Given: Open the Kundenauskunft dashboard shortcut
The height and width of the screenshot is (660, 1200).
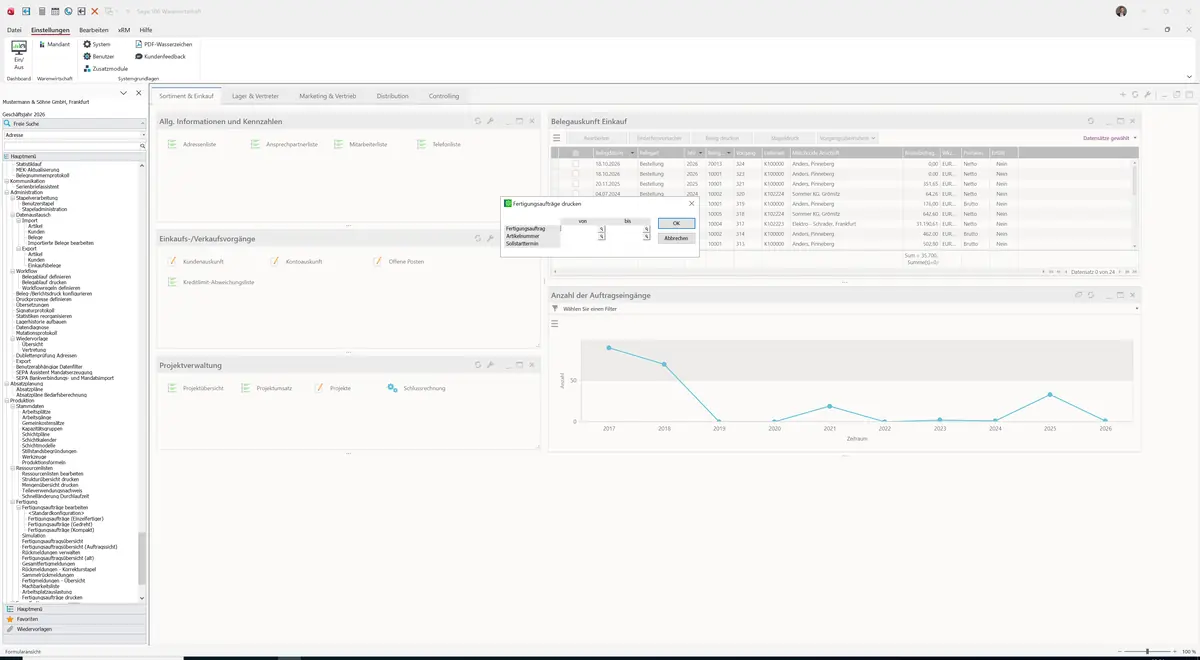Looking at the screenshot, I should coord(196,261).
